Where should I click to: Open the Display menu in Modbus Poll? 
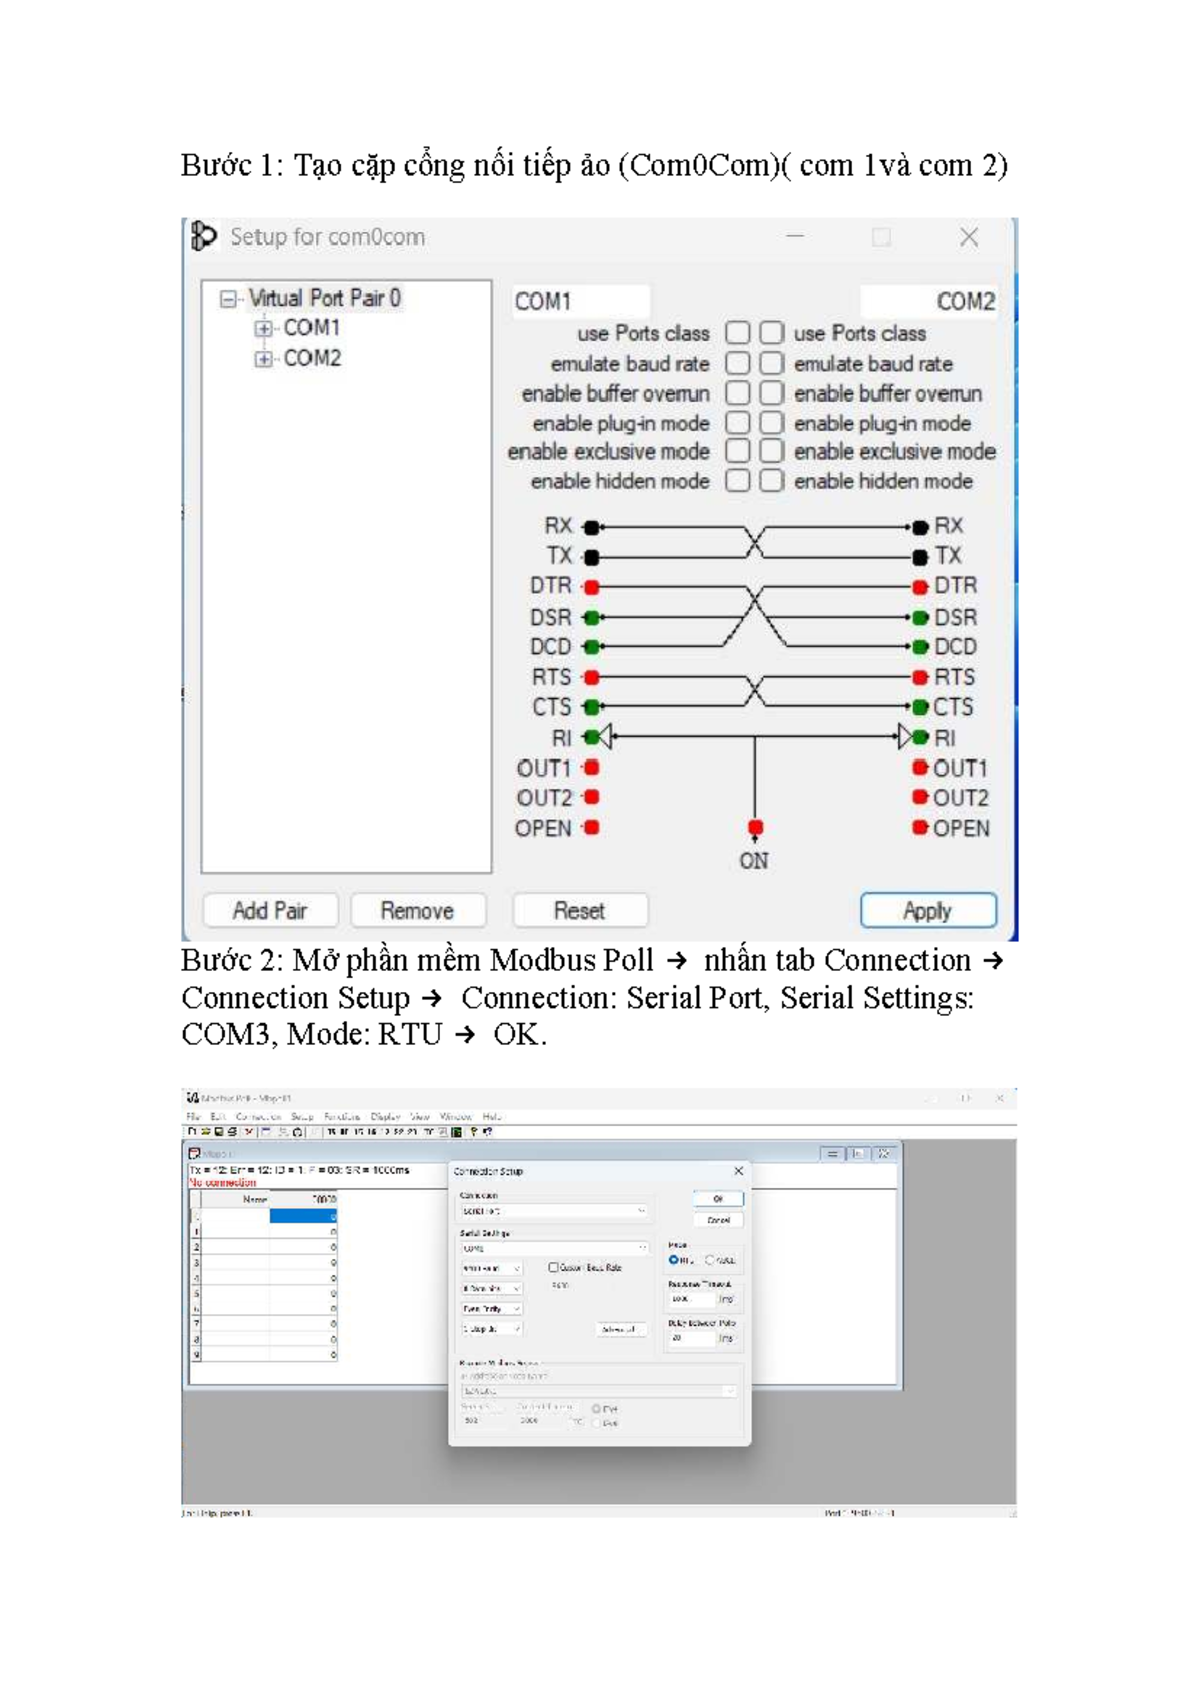pyautogui.click(x=385, y=1116)
